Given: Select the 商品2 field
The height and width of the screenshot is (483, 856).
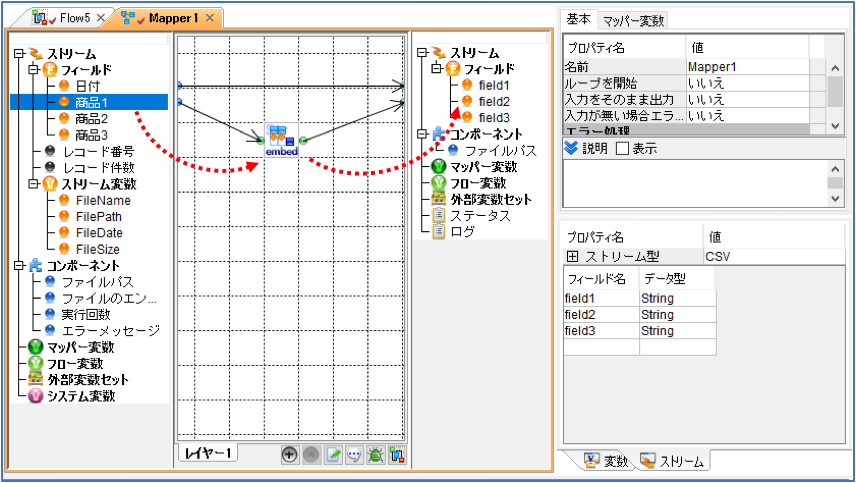Looking at the screenshot, I should pos(91,118).
